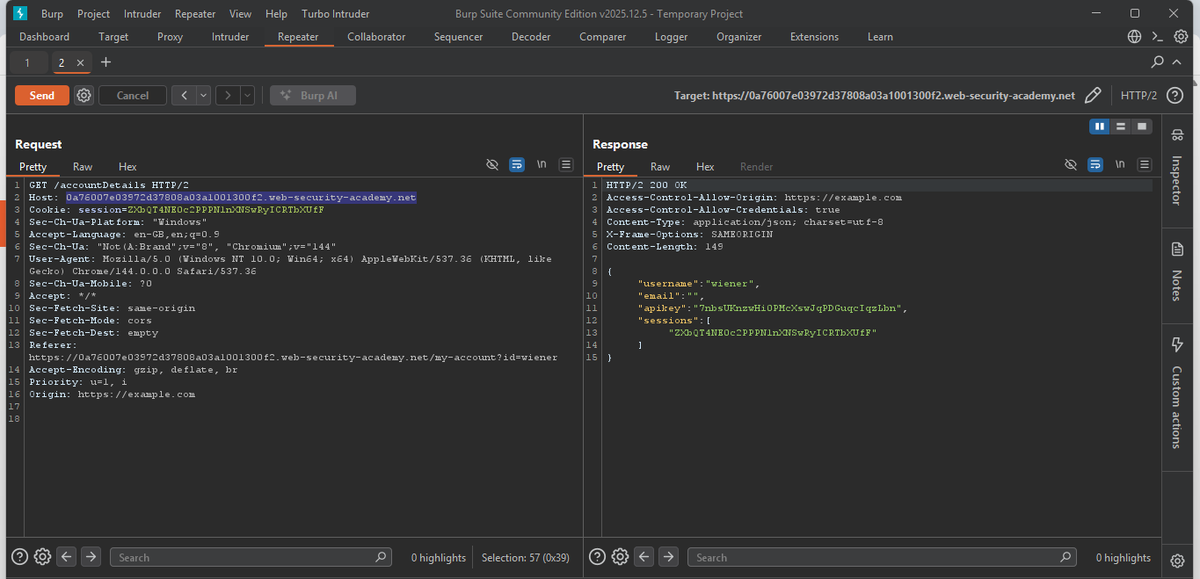Toggle line wrap in the Request editor
This screenshot has width=1200, height=579.
coord(517,165)
